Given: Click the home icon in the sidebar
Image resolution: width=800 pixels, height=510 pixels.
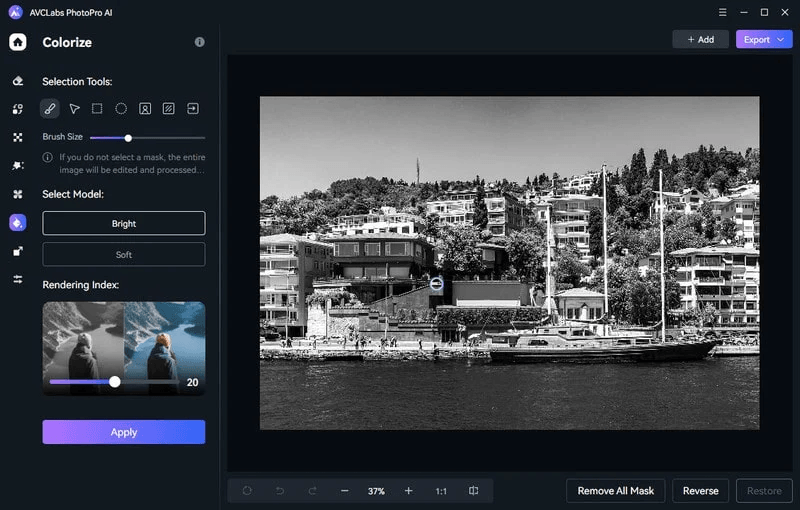Looking at the screenshot, I should [x=18, y=42].
